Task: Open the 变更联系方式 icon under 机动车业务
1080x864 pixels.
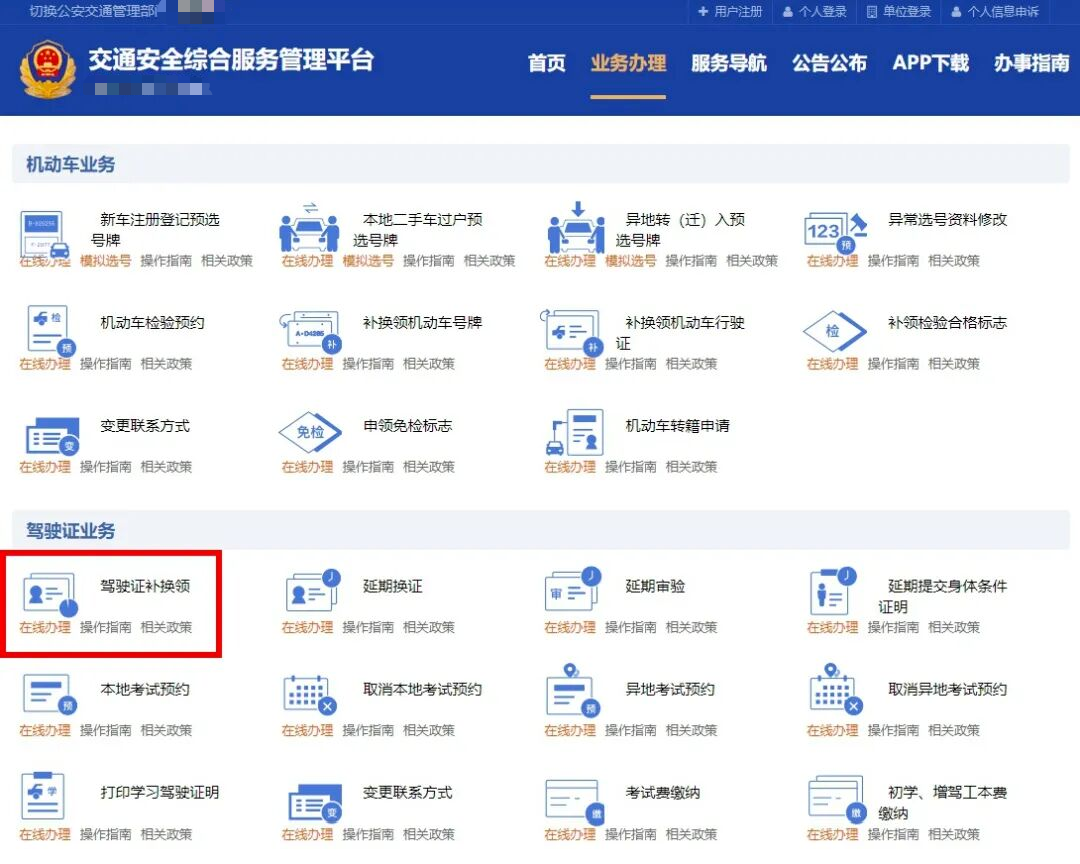Action: tap(52, 436)
